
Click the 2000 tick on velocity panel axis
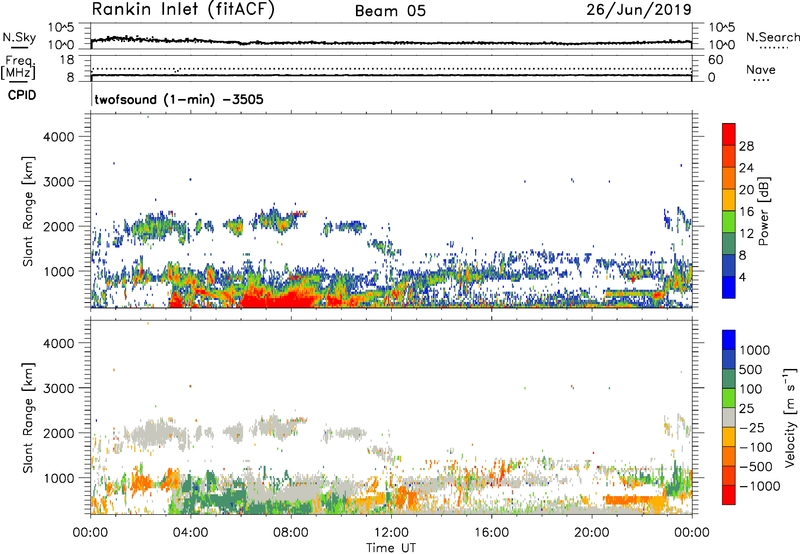pyautogui.click(x=59, y=433)
